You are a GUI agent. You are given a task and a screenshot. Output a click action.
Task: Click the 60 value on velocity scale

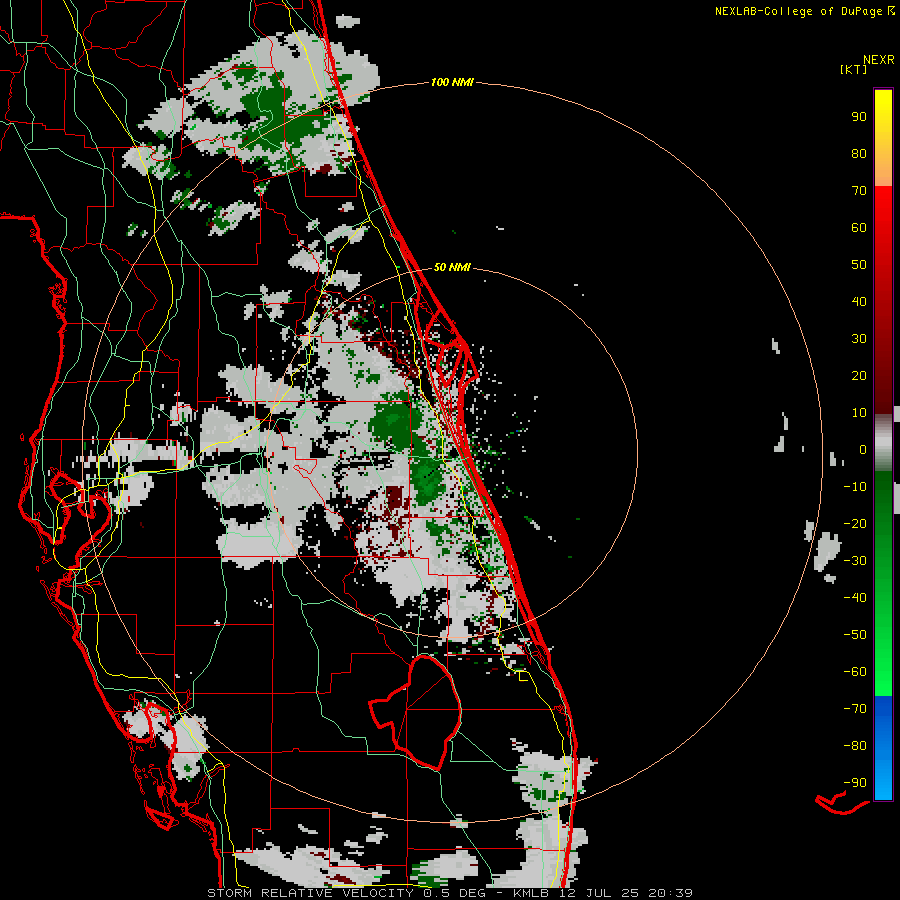click(859, 228)
